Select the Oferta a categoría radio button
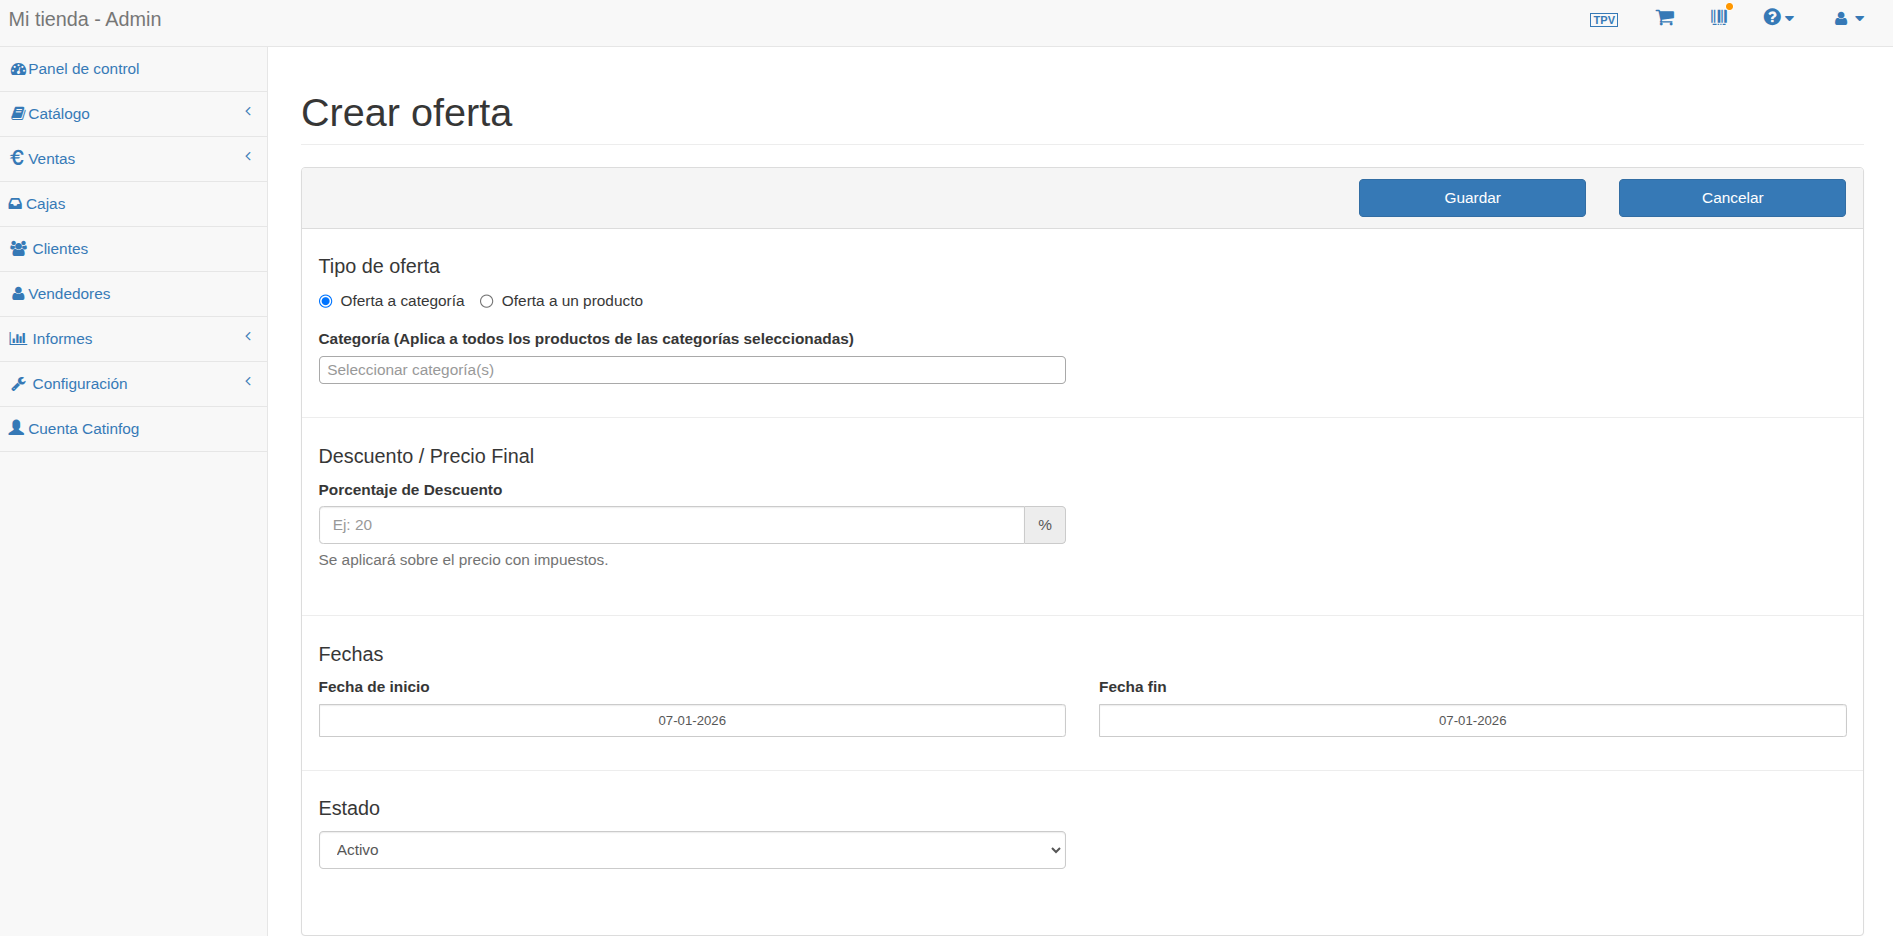 coord(325,301)
